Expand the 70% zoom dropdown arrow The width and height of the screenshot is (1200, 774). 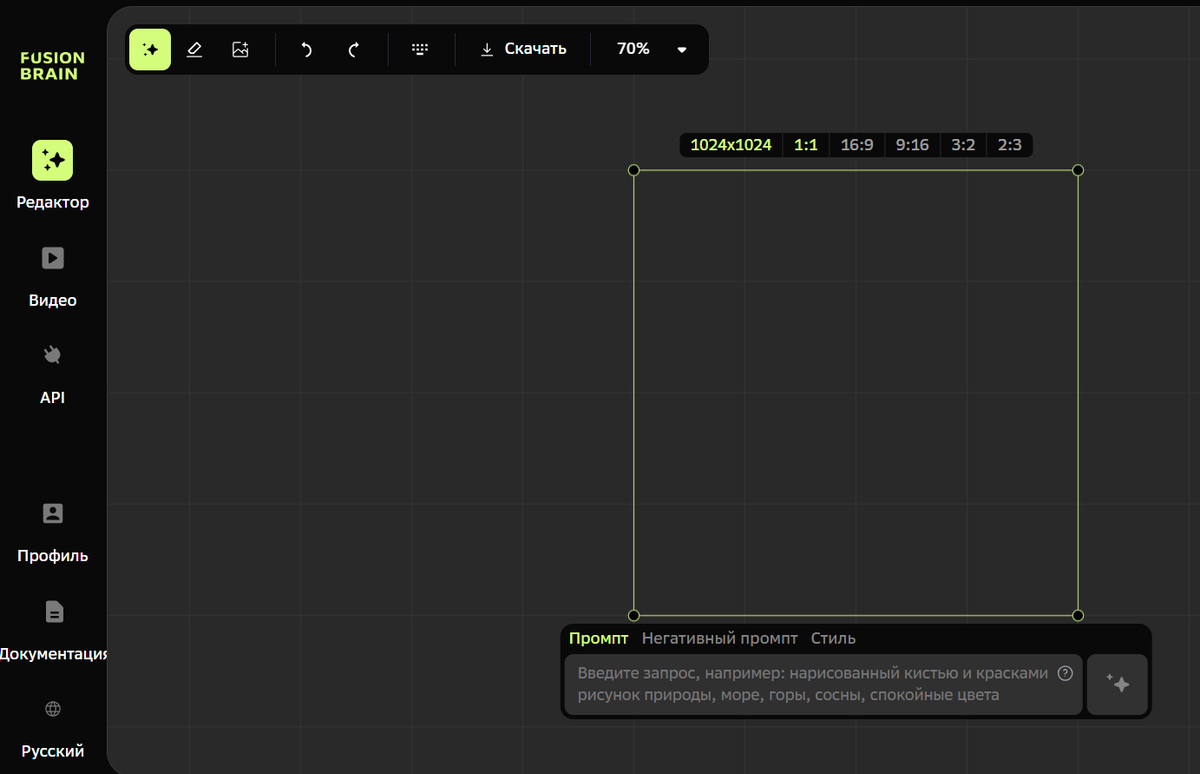click(682, 49)
